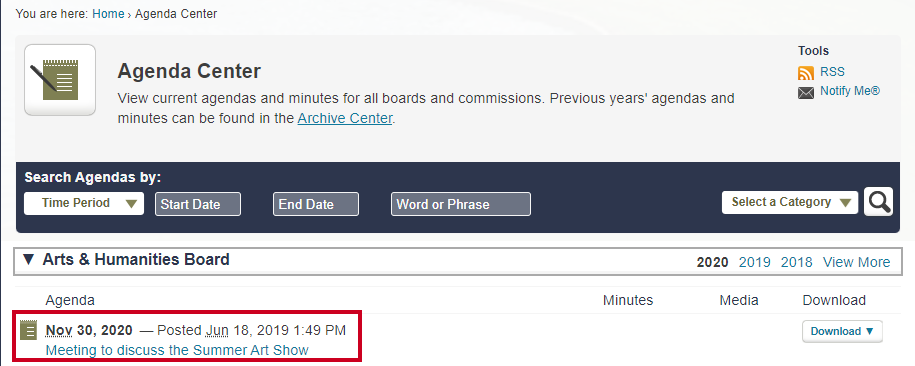Select the 2020 year tab
Screen dimensions: 915x366
(x=713, y=262)
